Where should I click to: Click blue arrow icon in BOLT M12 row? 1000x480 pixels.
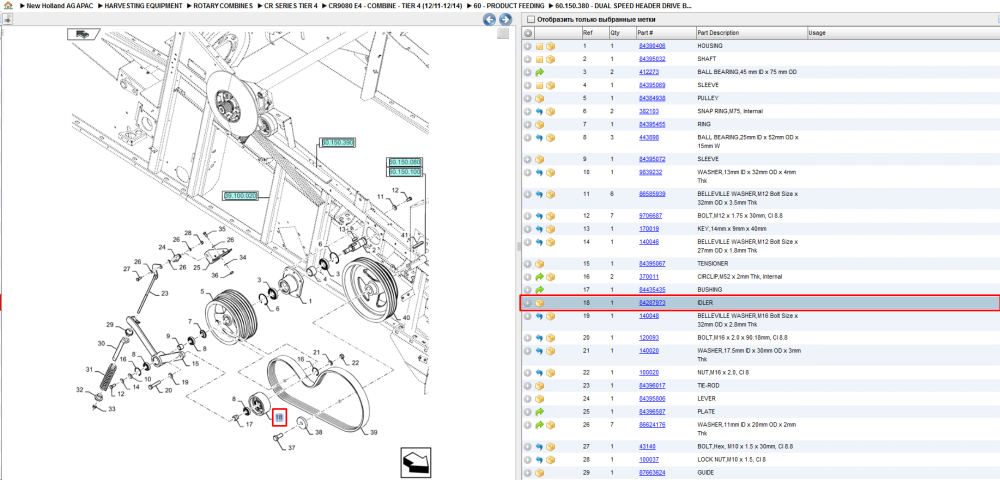(539, 216)
